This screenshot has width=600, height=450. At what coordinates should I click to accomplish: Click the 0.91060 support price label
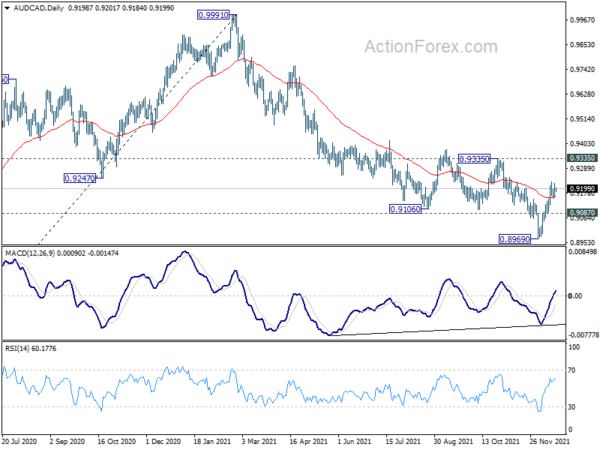[x=405, y=209]
